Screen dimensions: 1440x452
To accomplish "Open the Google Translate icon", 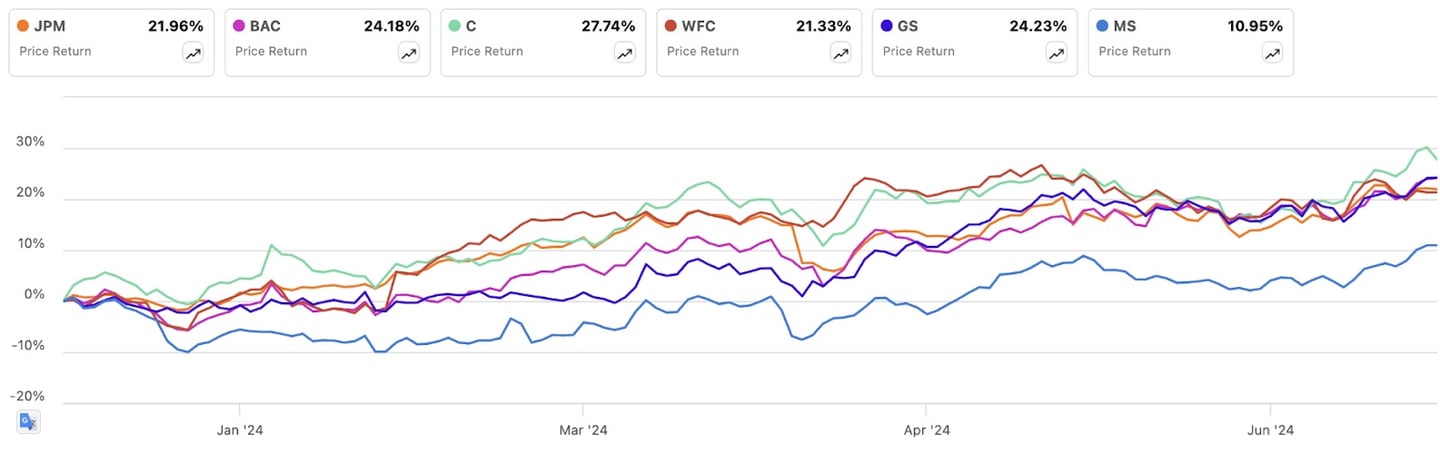I will pyautogui.click(x=28, y=422).
